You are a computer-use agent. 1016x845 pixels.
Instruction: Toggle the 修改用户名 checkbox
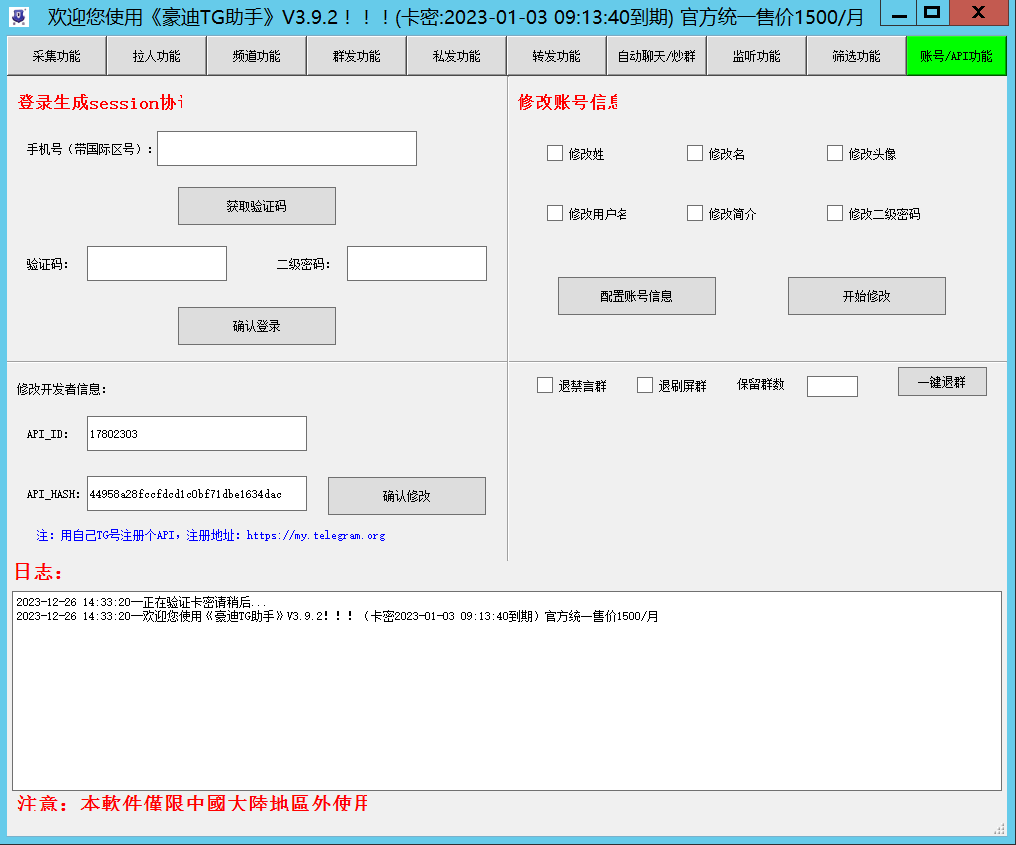(x=555, y=214)
